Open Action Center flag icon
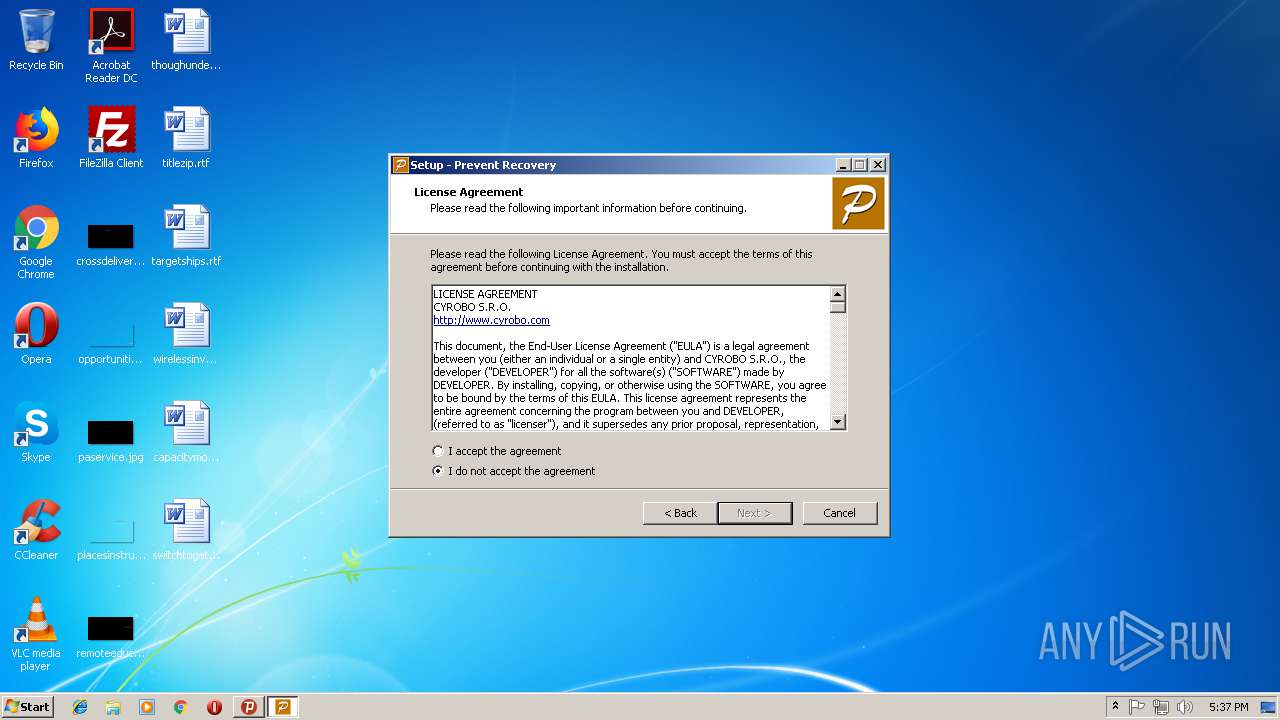The height and width of the screenshot is (720, 1280). point(1137,707)
